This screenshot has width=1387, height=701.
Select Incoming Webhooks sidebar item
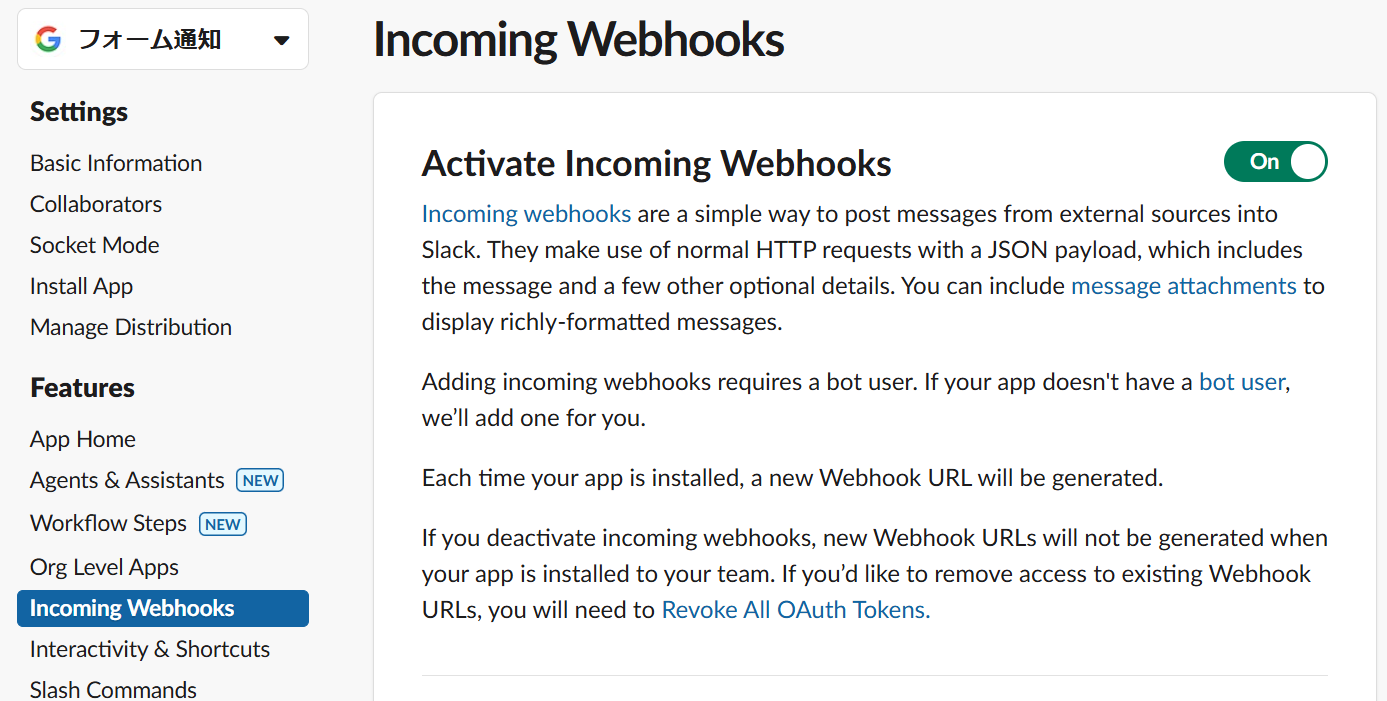click(163, 608)
